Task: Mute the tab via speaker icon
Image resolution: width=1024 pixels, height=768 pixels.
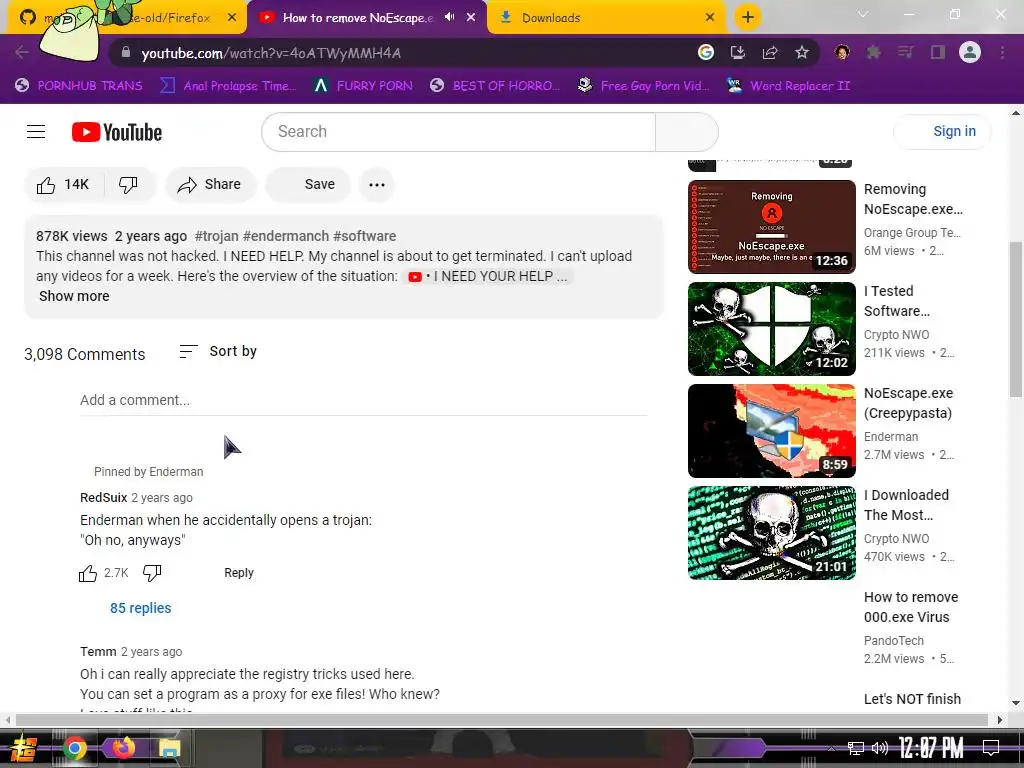Action: coord(449,17)
